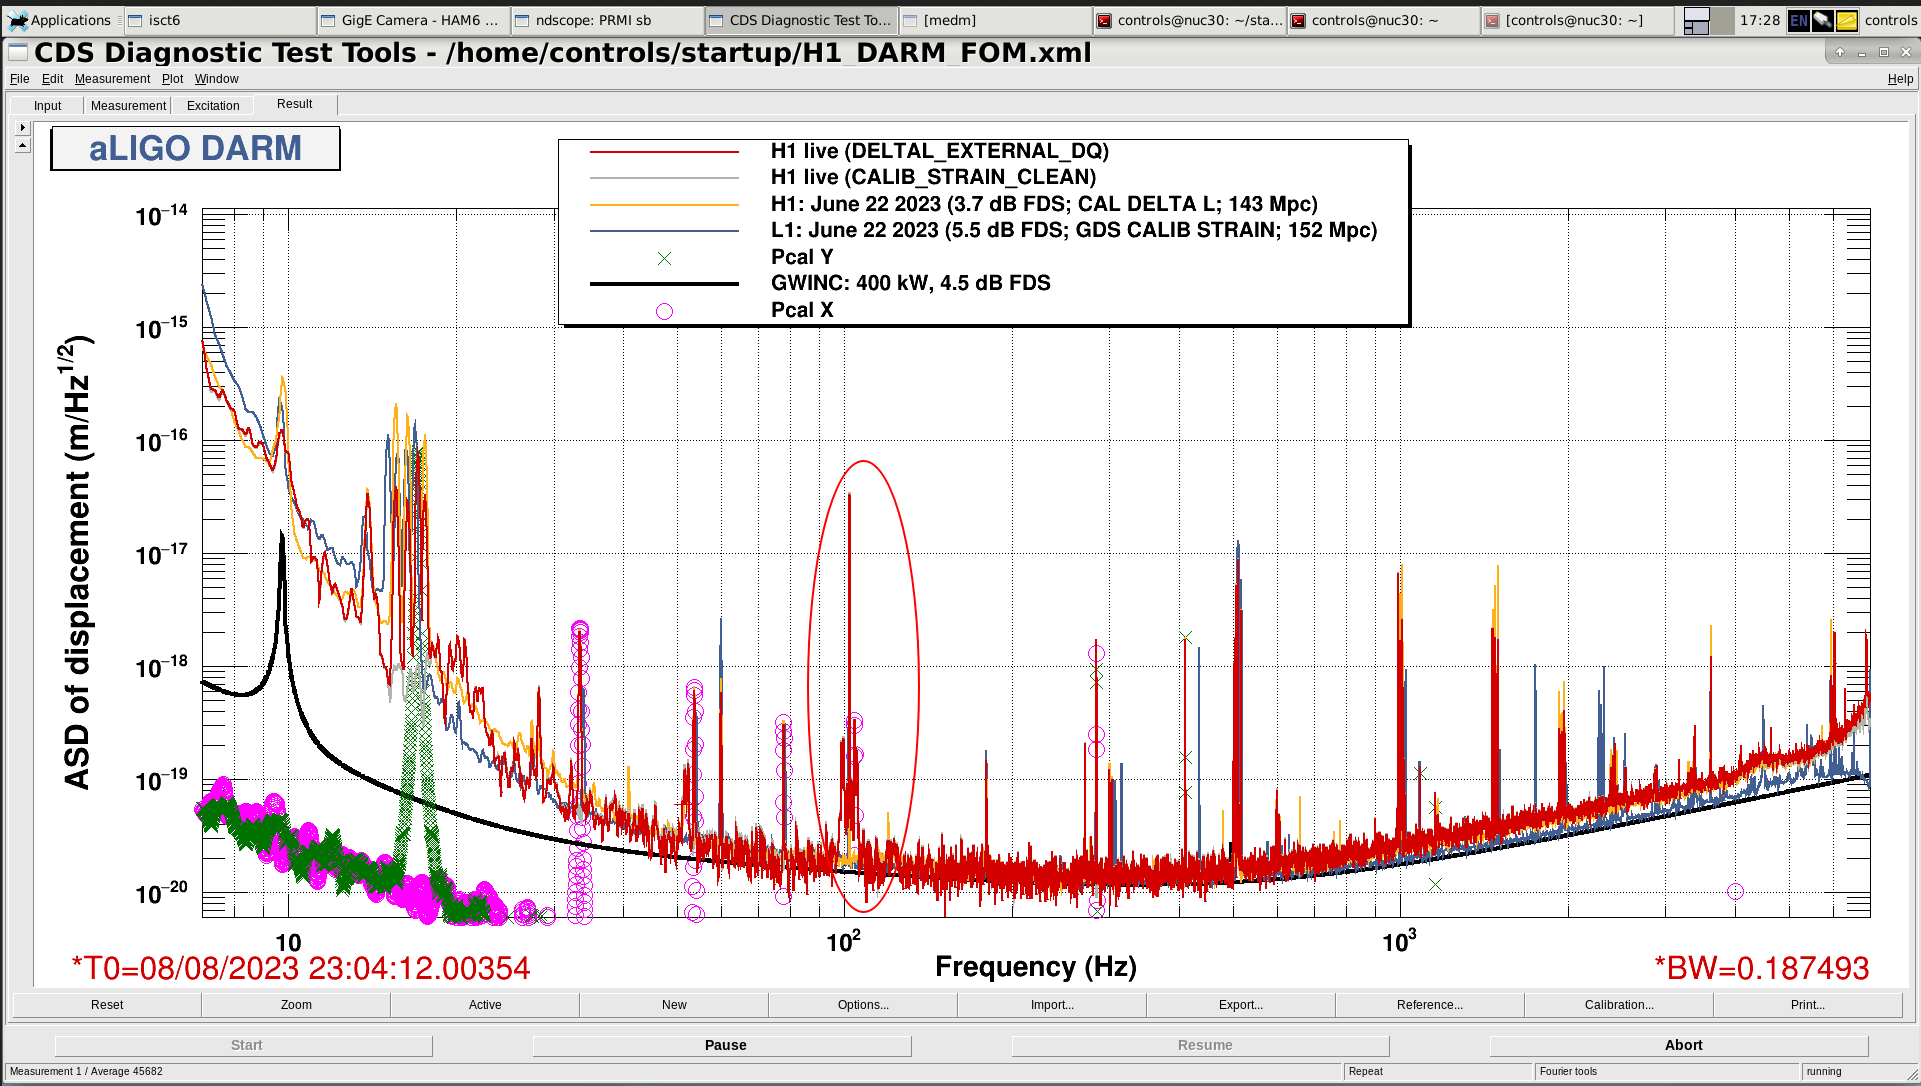Switch to the Input tab
This screenshot has height=1086, width=1921.
(x=47, y=105)
